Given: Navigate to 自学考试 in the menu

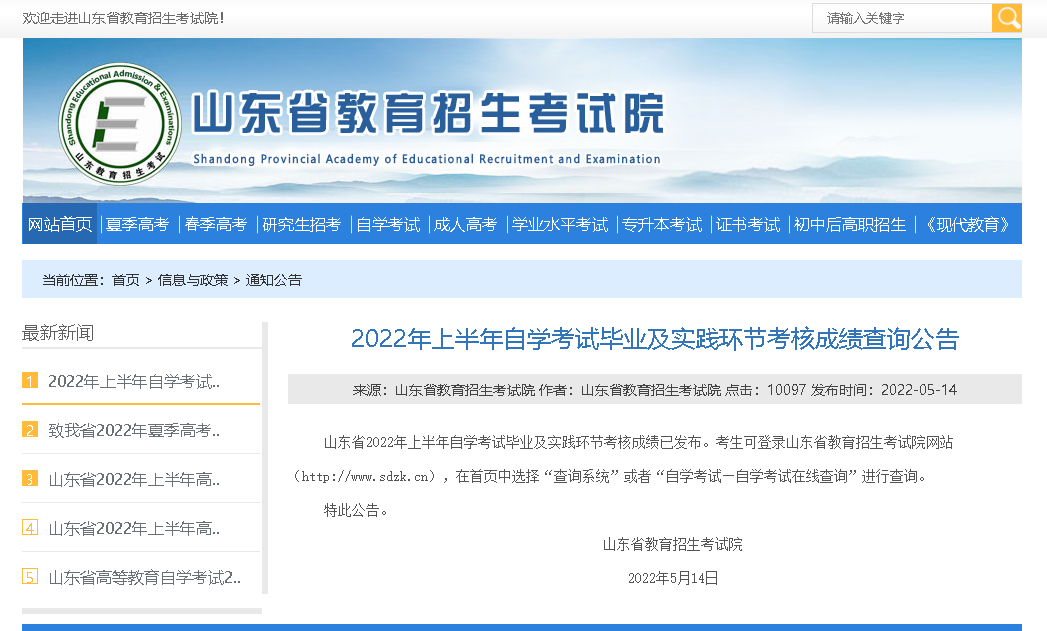Looking at the screenshot, I should 388,224.
